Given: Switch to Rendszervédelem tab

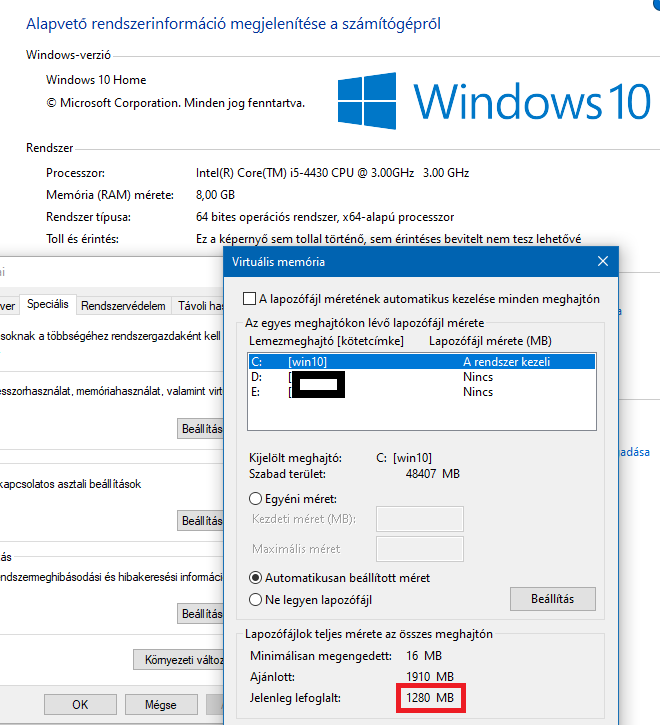Looking at the screenshot, I should (123, 306).
